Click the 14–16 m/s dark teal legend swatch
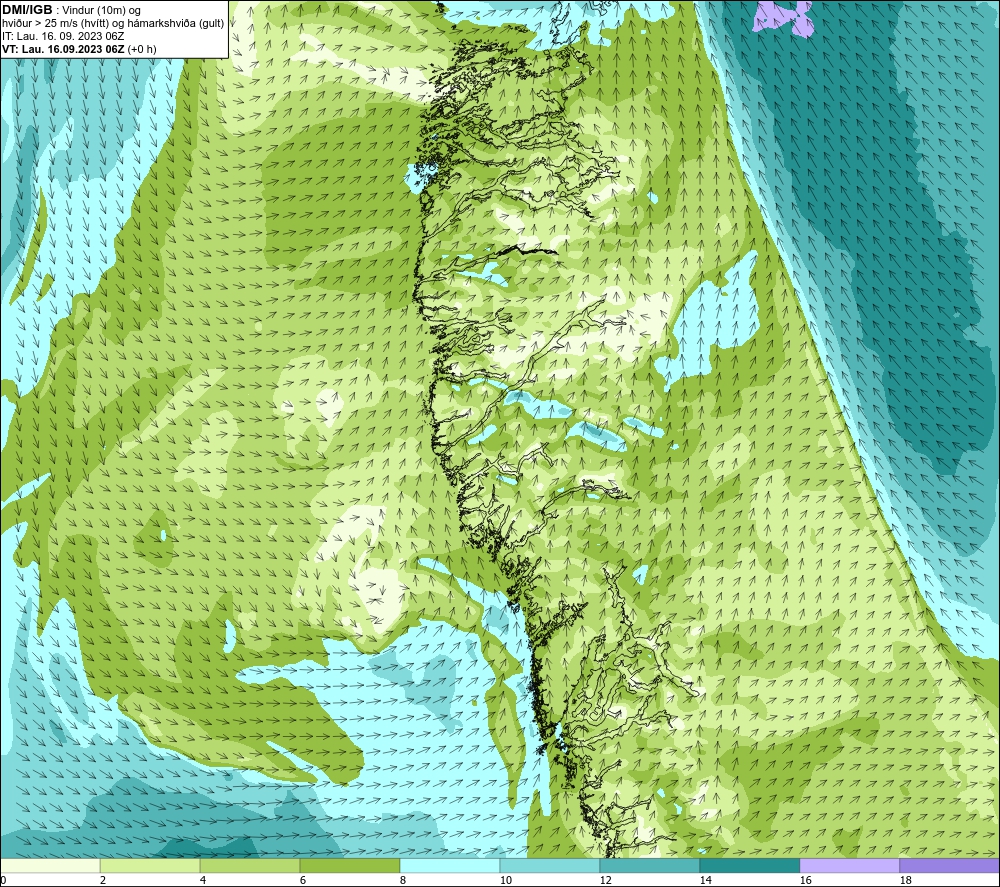The image size is (1000, 887). pyautogui.click(x=749, y=866)
